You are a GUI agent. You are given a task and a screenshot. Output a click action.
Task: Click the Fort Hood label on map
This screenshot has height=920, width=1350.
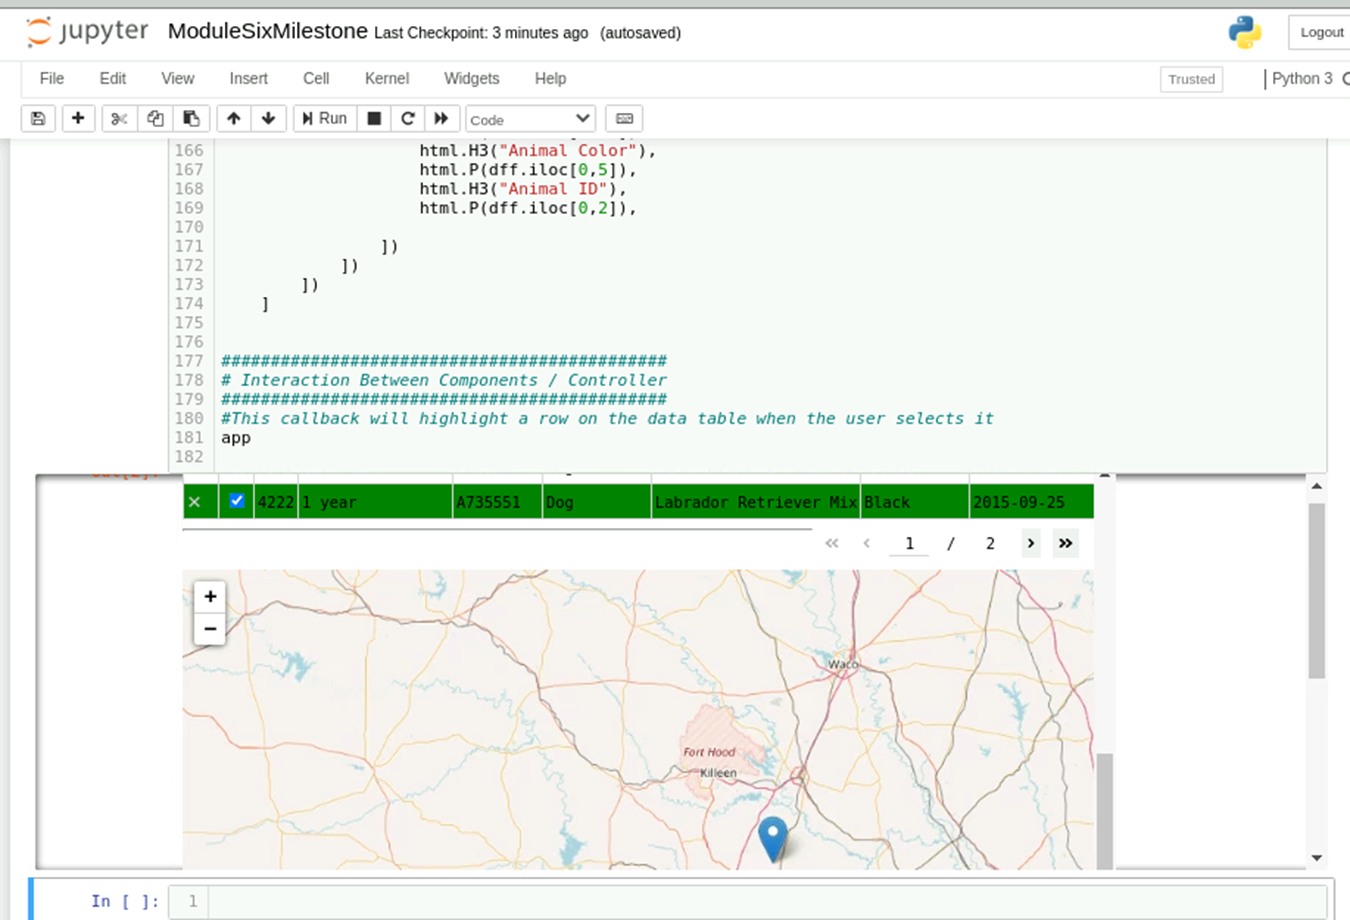click(709, 752)
